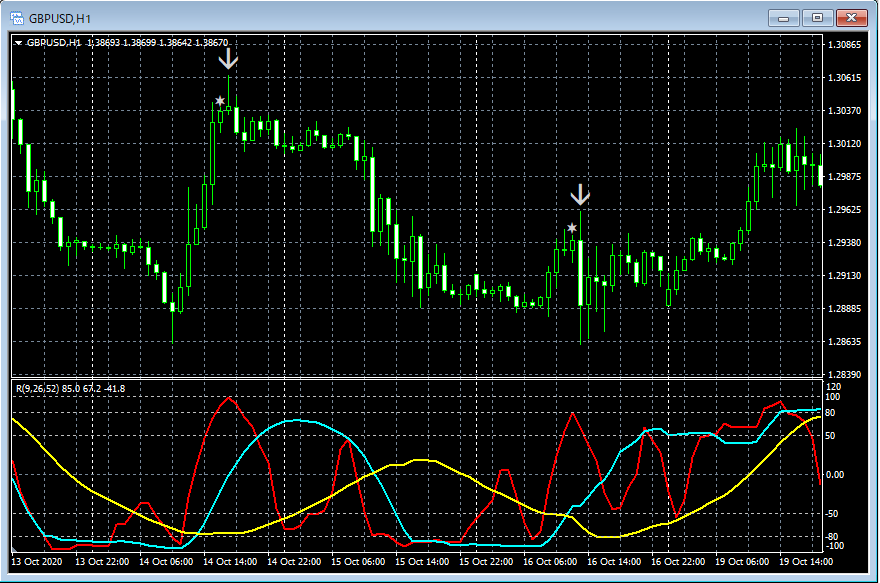Minimize the GBPUSD,H1 chart window

[x=783, y=18]
